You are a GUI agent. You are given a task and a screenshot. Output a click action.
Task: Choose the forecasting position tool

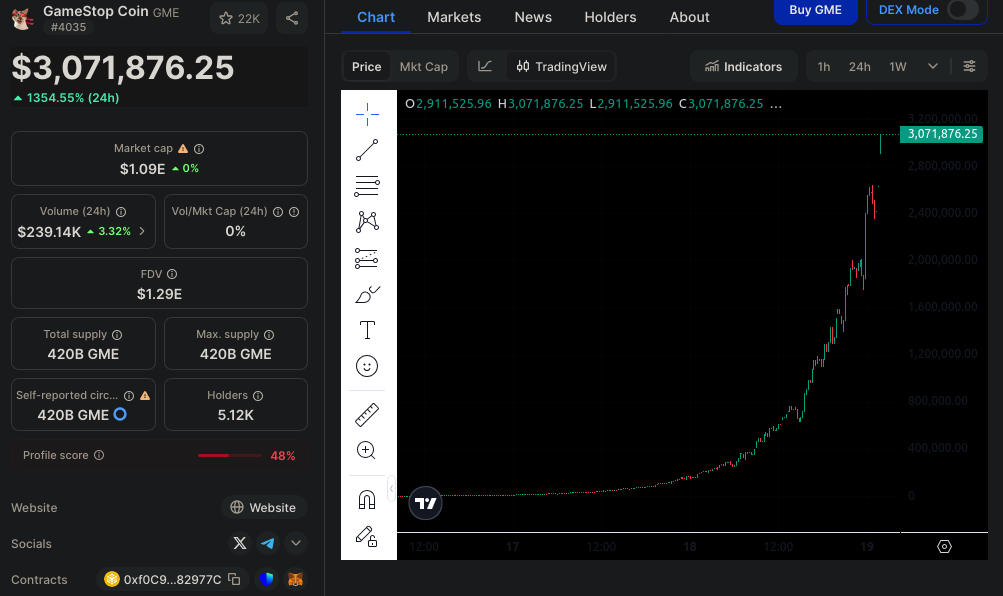pos(367,258)
